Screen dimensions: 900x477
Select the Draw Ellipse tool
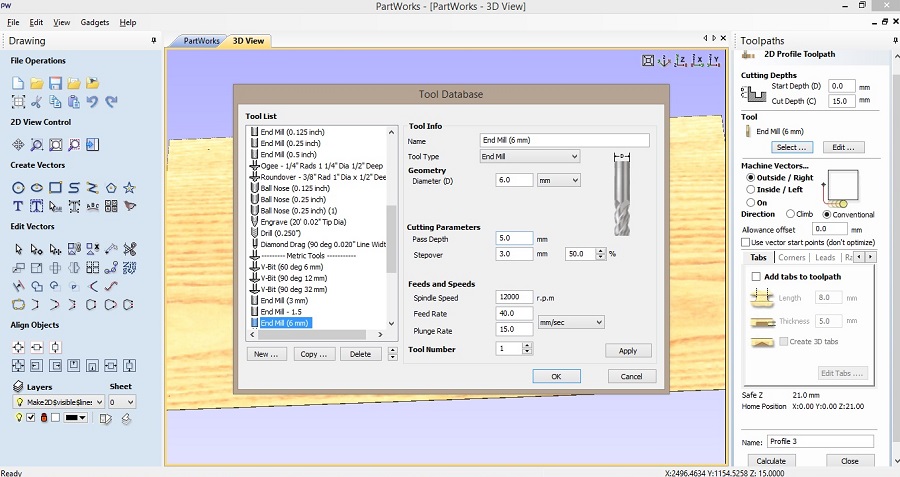pyautogui.click(x=37, y=188)
